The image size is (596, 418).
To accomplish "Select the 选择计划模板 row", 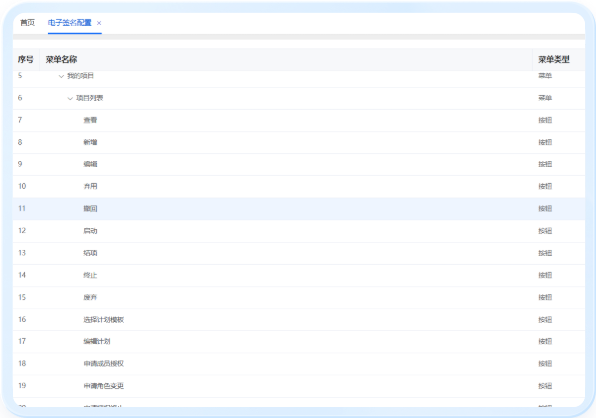I will coord(299,320).
